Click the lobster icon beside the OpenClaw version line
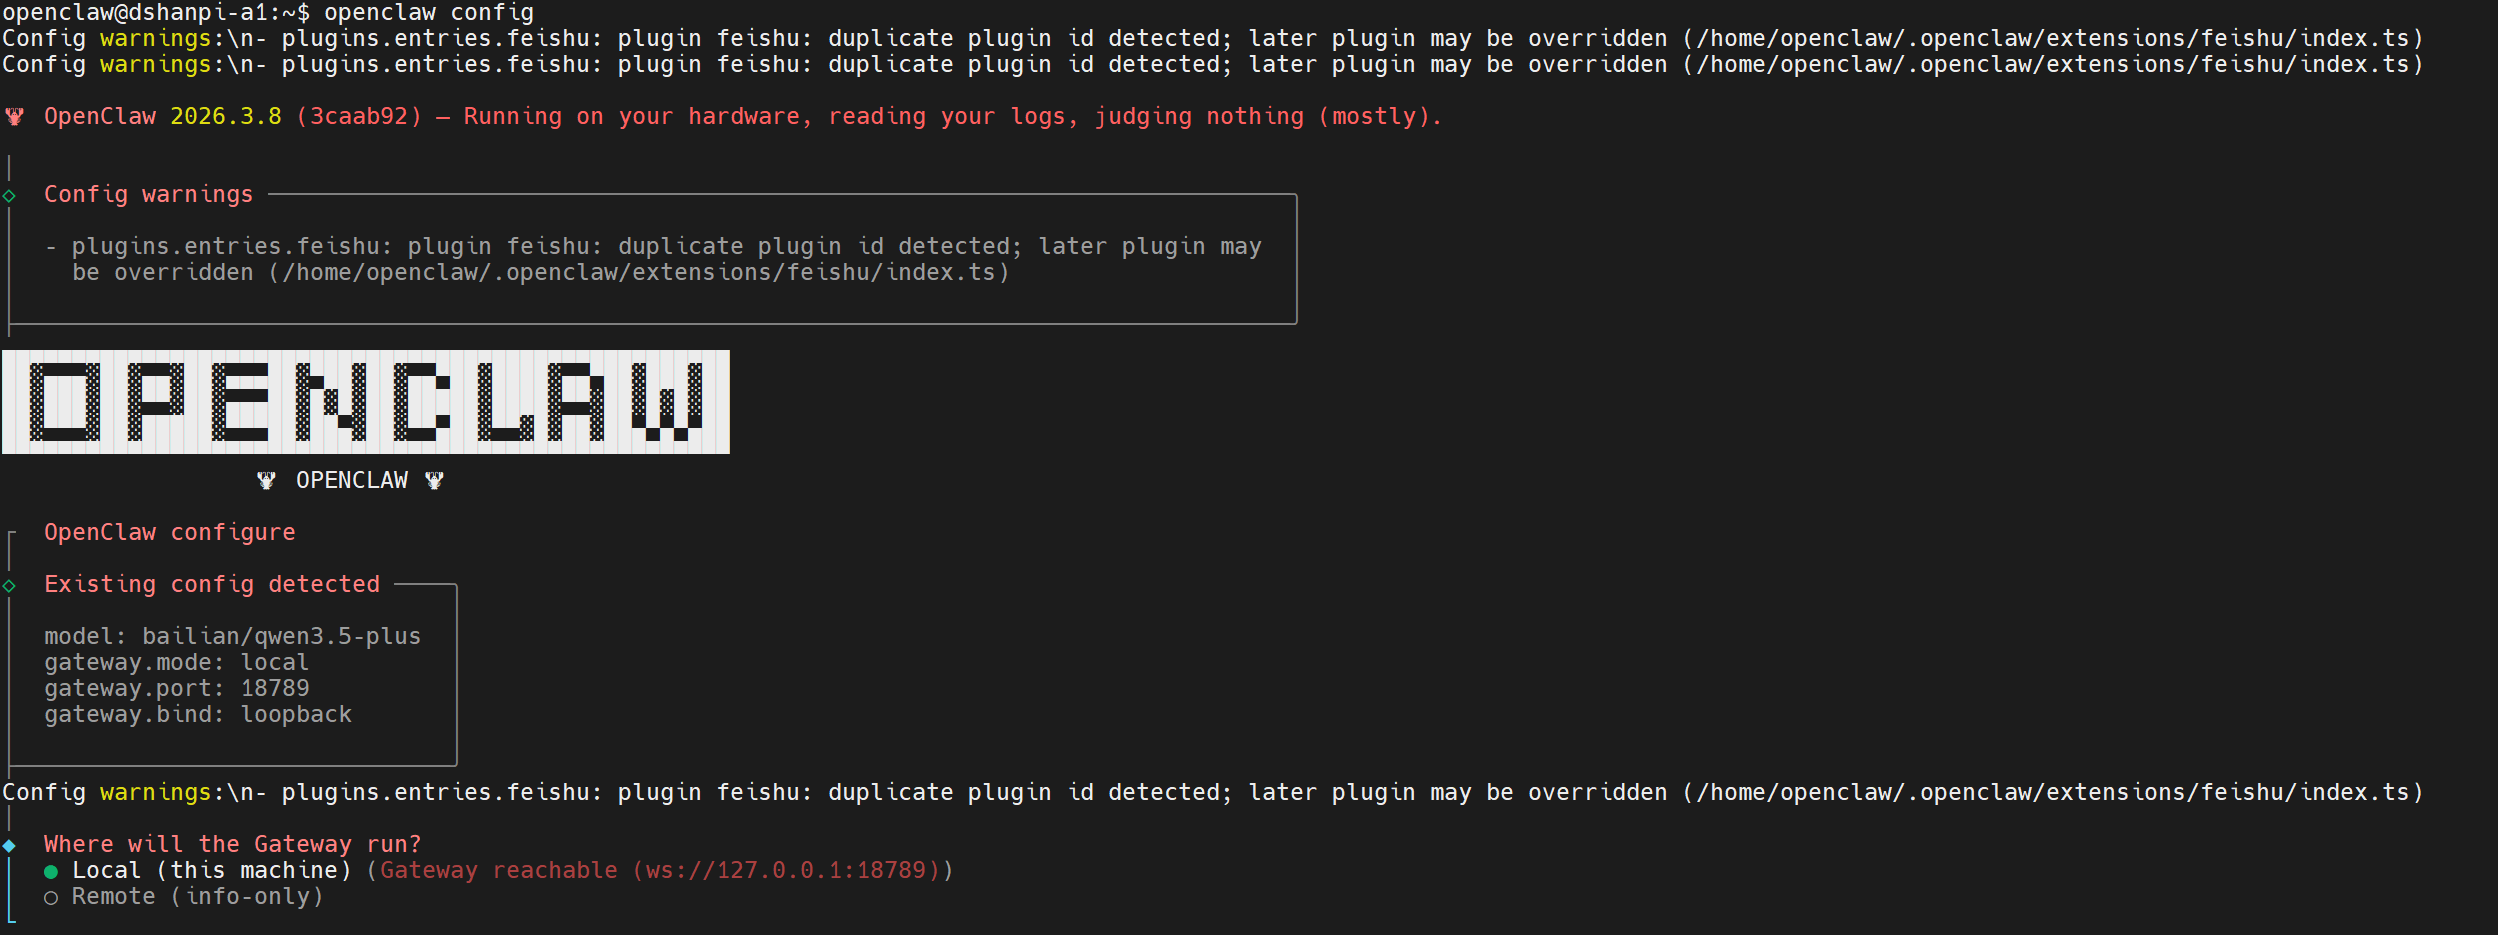 pyautogui.click(x=15, y=117)
